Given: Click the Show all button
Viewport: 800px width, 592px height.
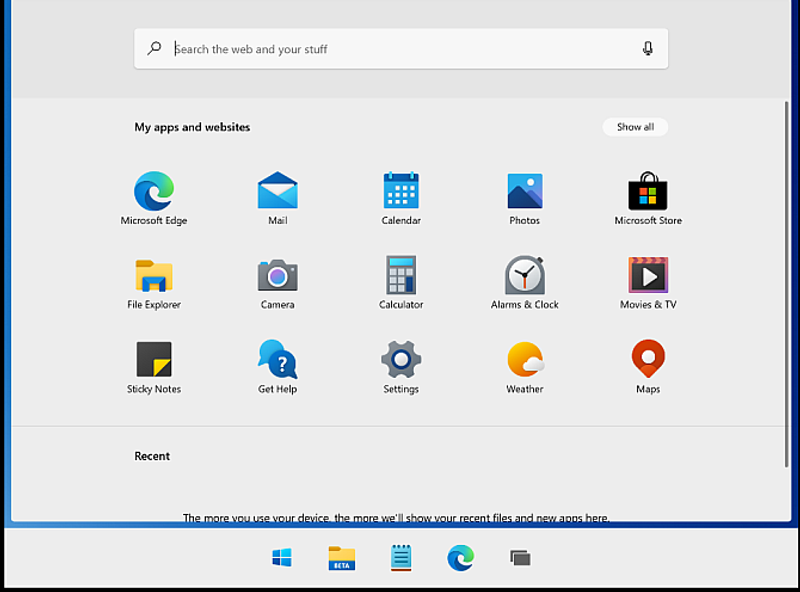Looking at the screenshot, I should (x=635, y=127).
